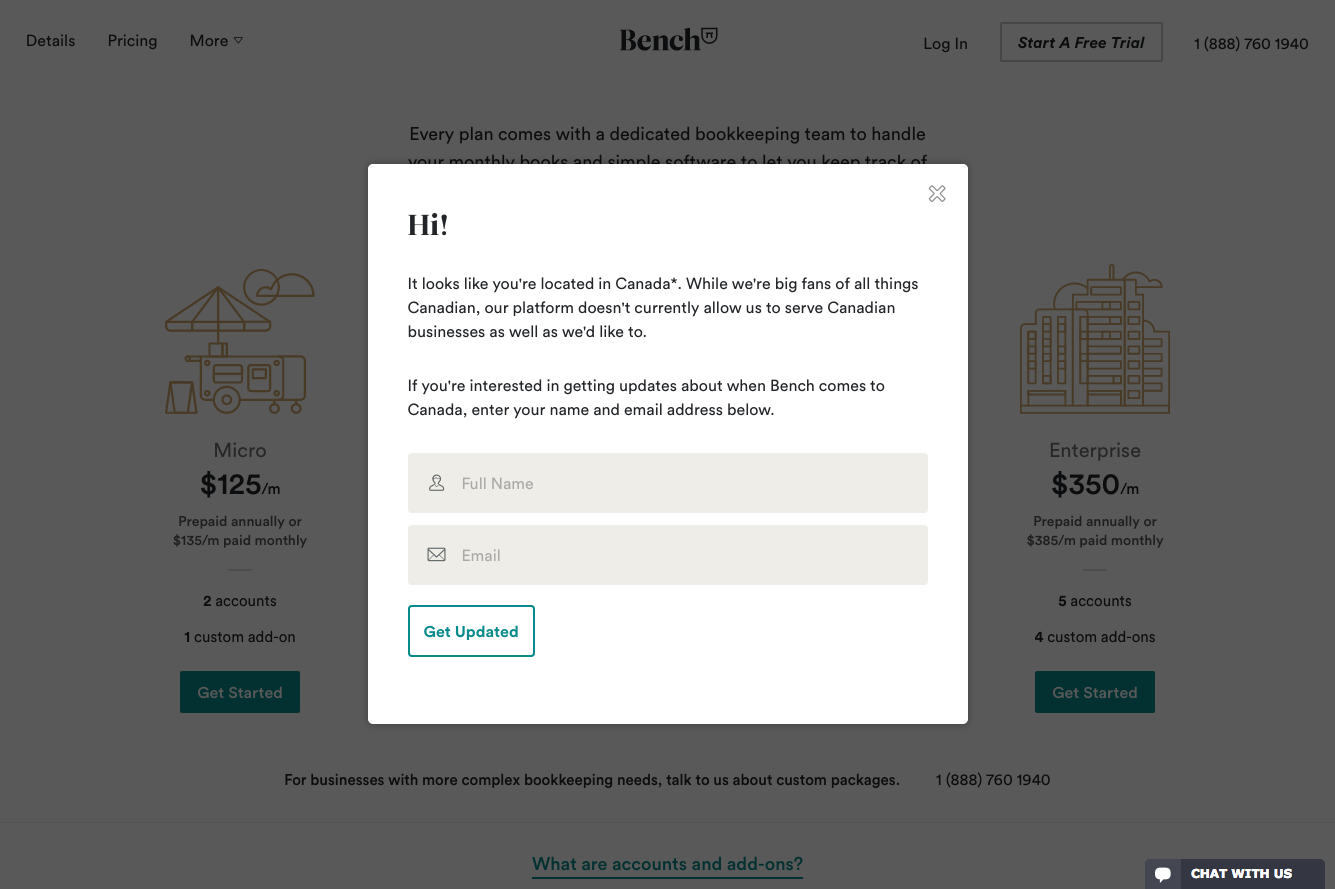Click the header phone number
The image size is (1335, 889).
1251,44
